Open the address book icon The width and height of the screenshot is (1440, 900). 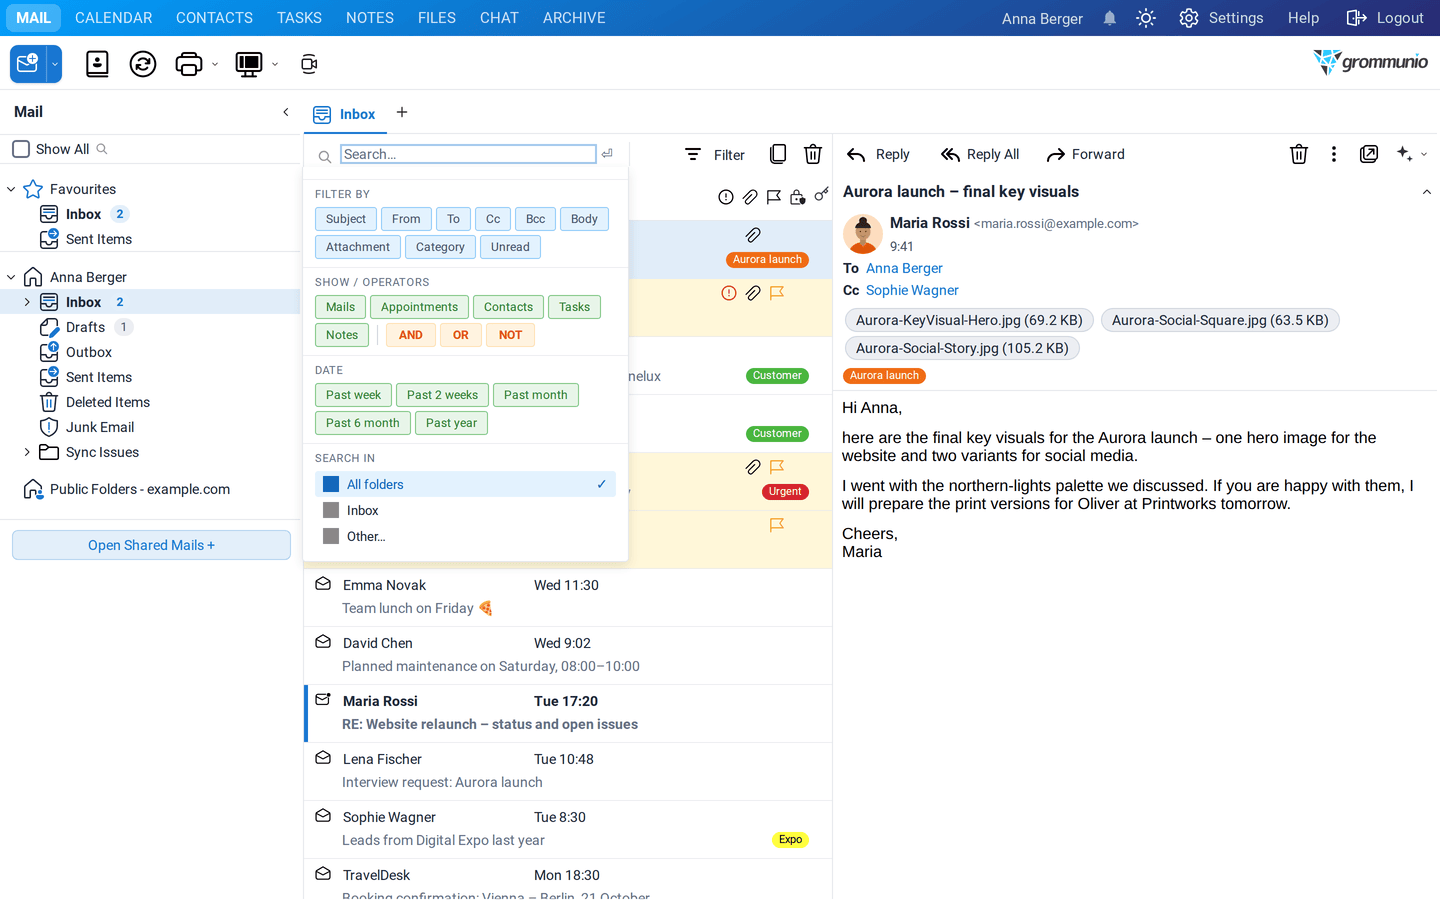97,64
